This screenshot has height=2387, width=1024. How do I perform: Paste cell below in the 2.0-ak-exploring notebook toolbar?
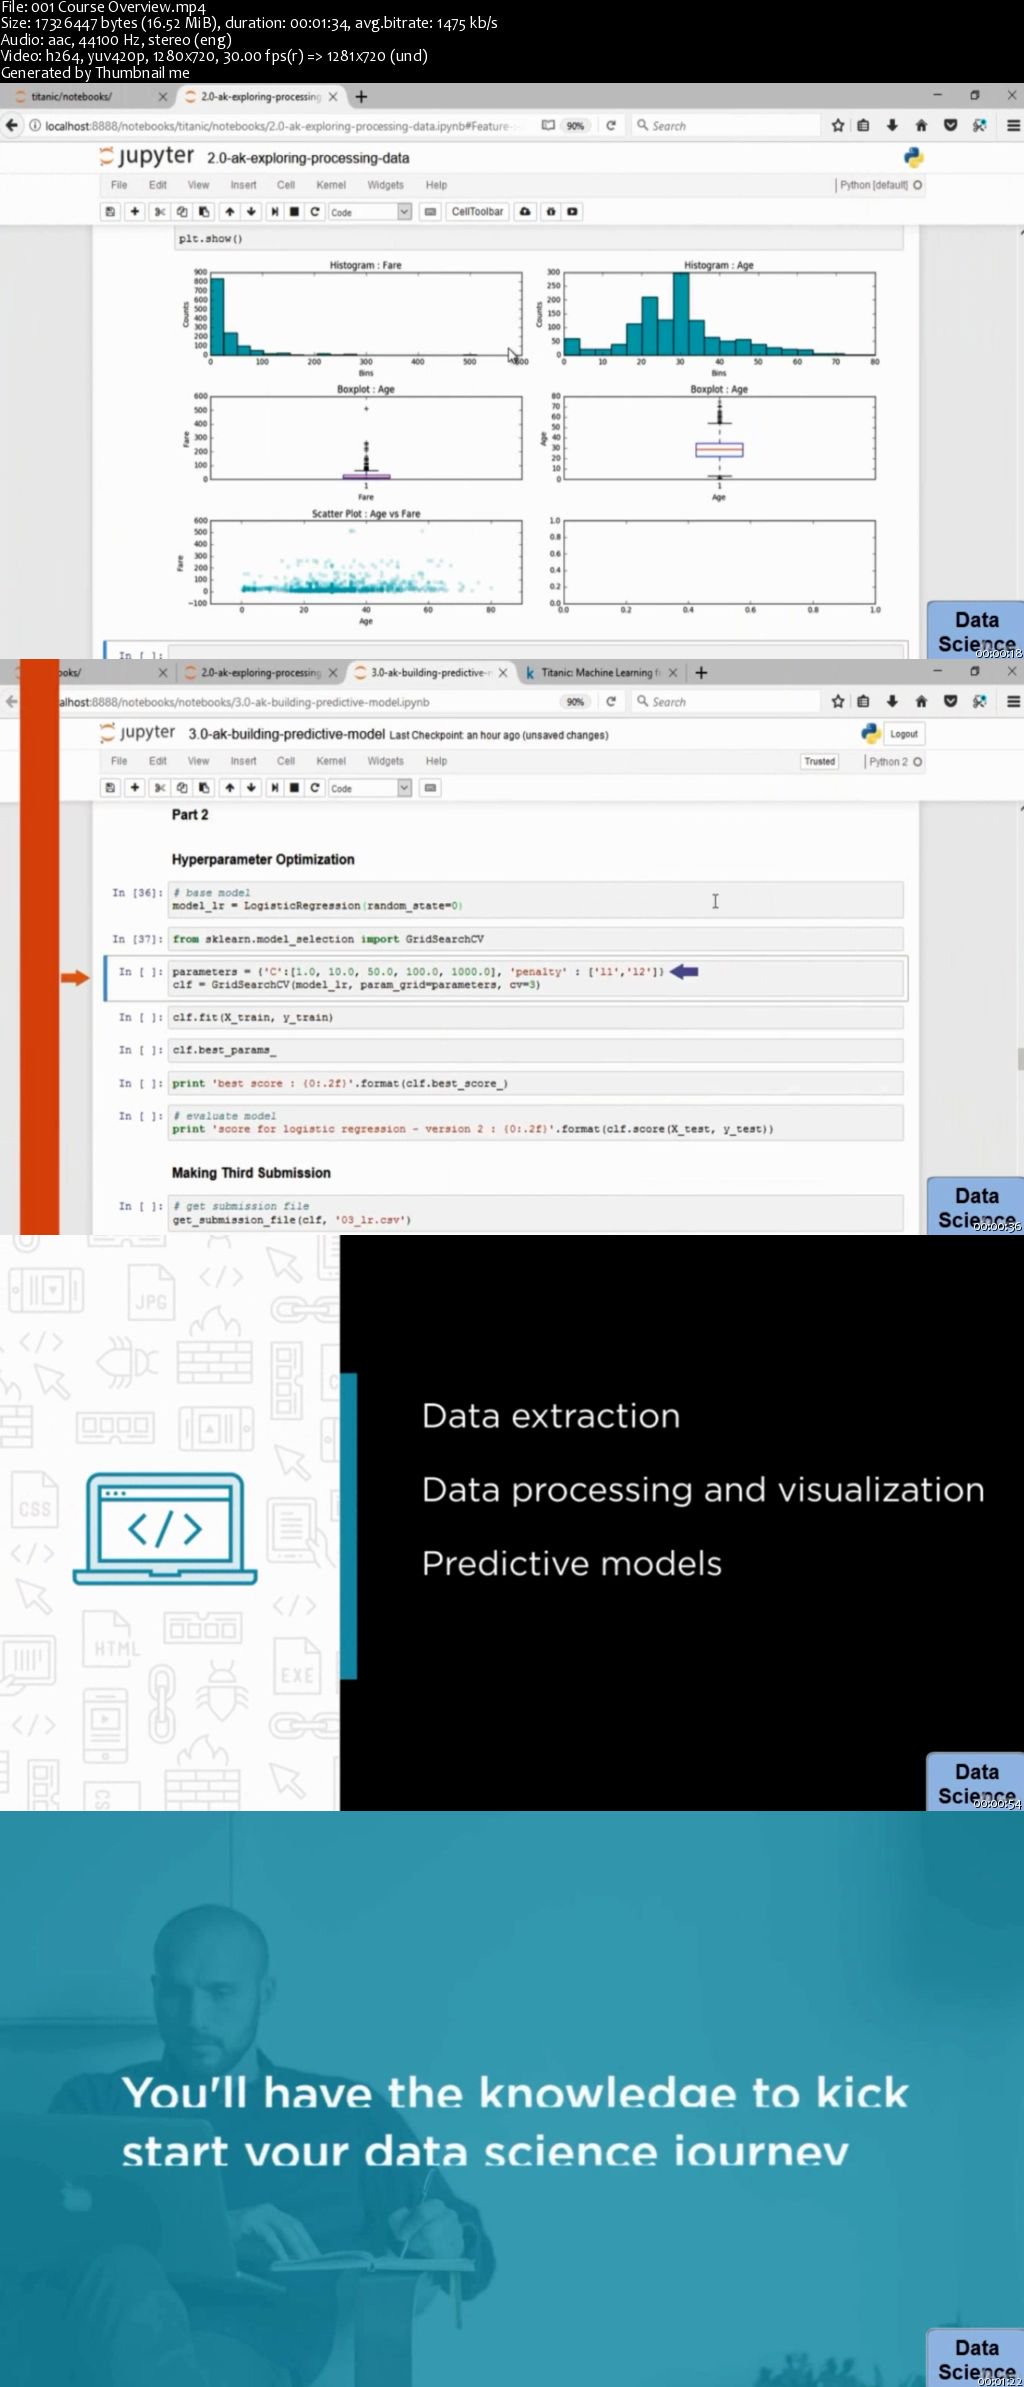[x=204, y=211]
